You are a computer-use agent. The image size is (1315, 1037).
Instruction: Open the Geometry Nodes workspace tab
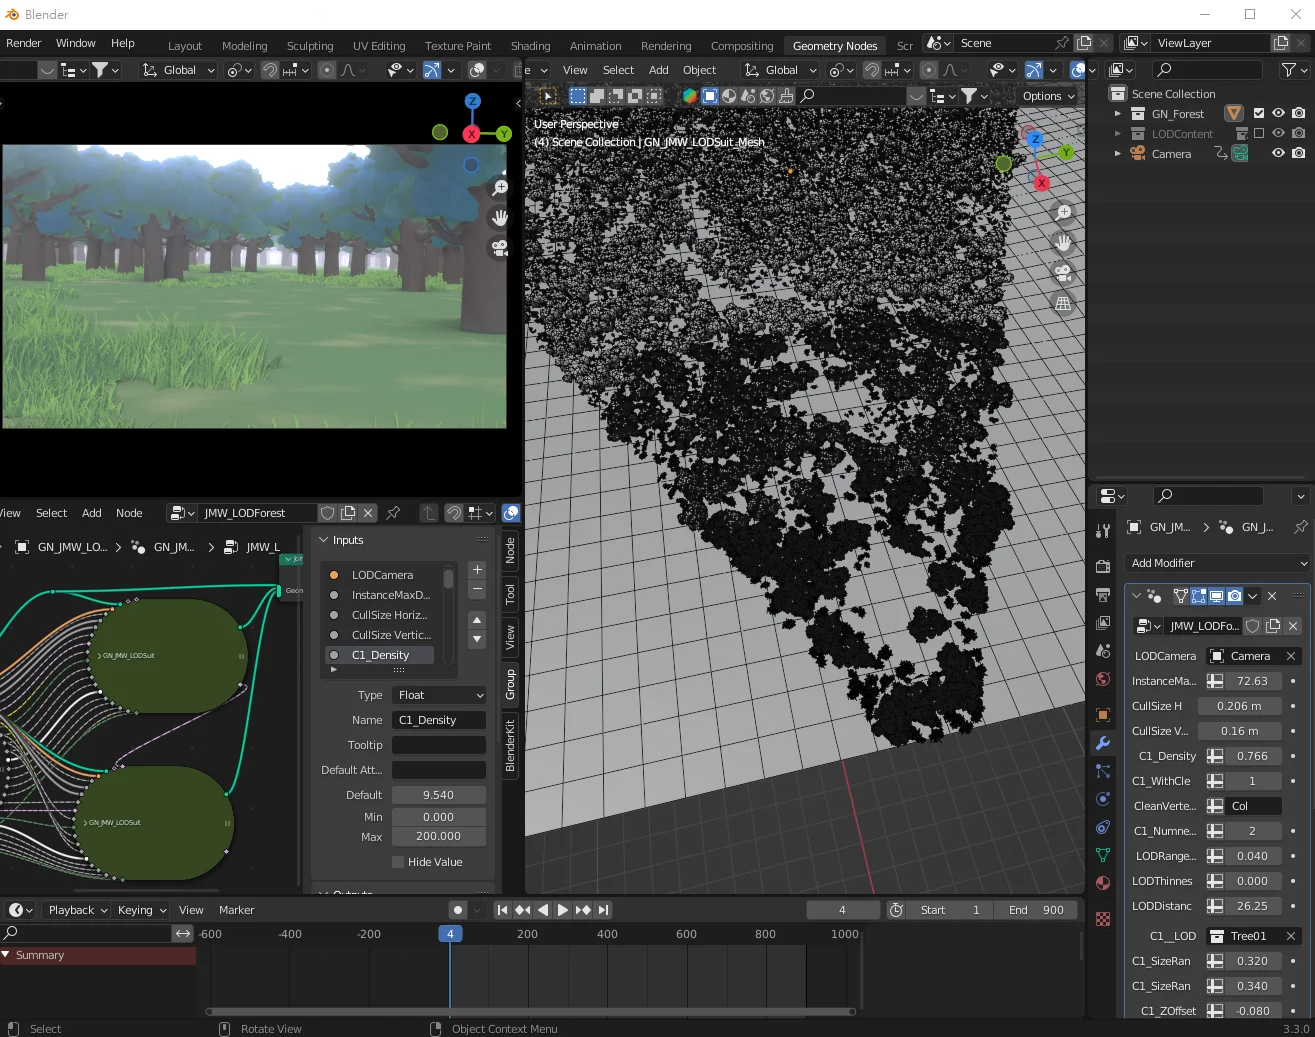point(834,45)
